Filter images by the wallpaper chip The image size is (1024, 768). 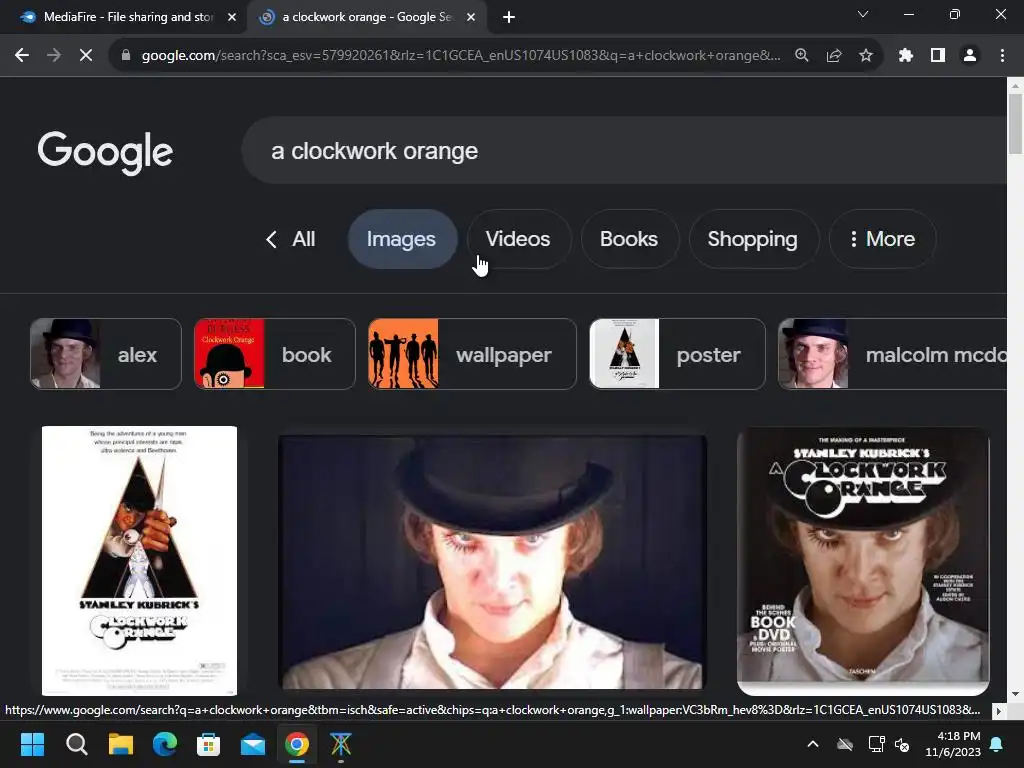(x=472, y=354)
